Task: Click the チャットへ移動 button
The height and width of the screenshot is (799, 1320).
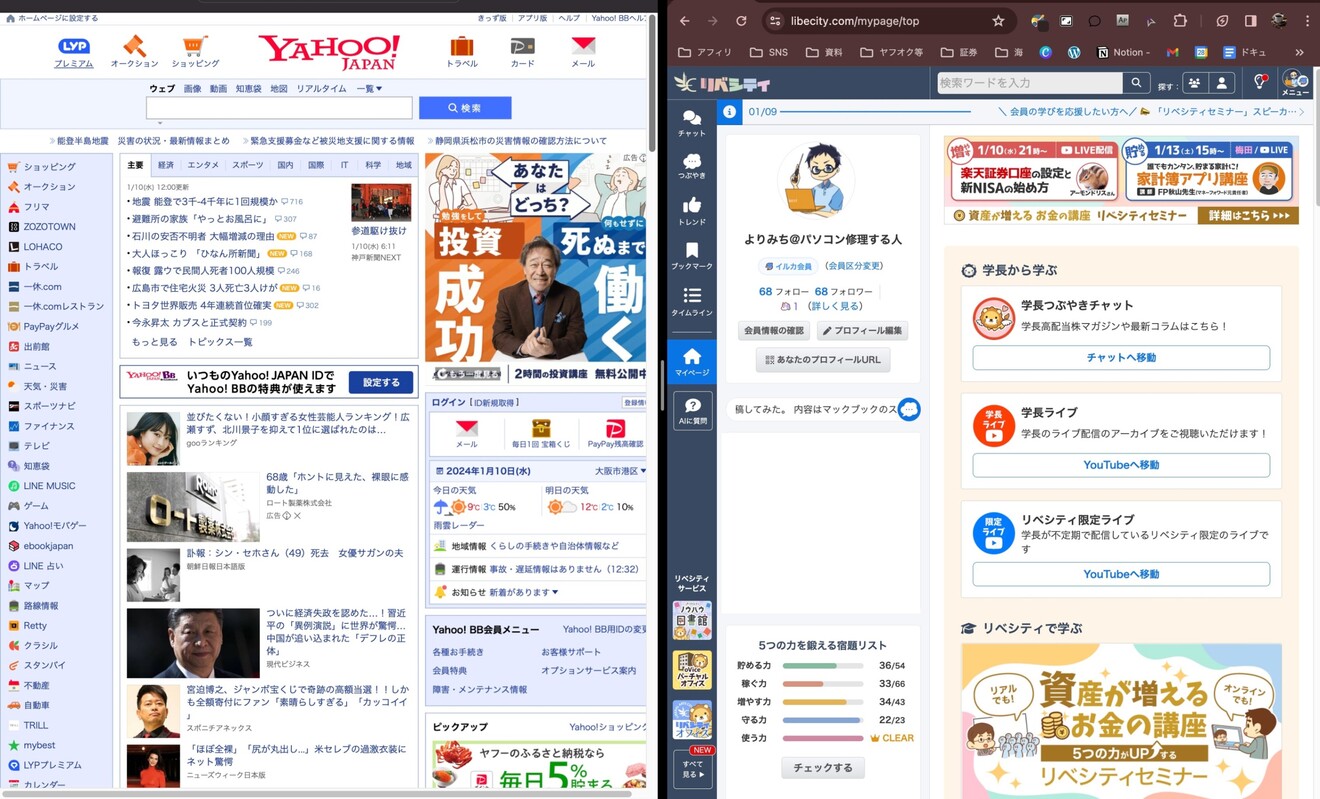Action: [1121, 358]
